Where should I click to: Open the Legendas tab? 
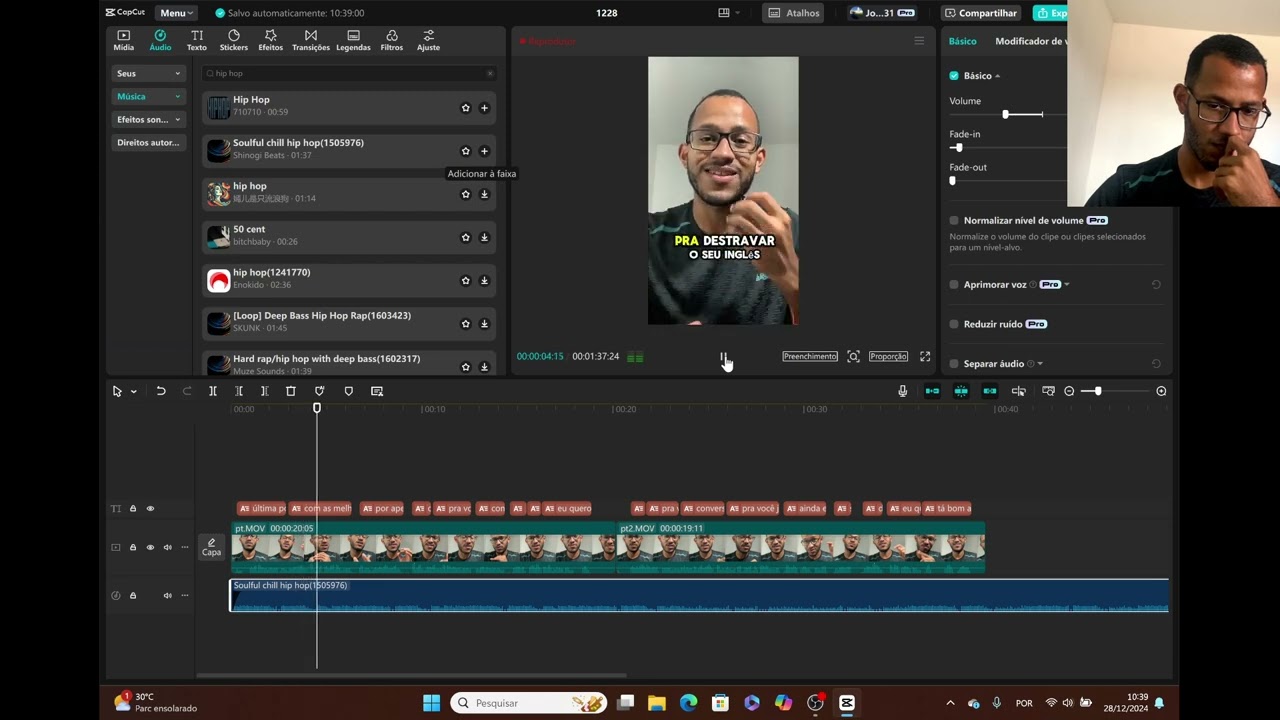353,40
